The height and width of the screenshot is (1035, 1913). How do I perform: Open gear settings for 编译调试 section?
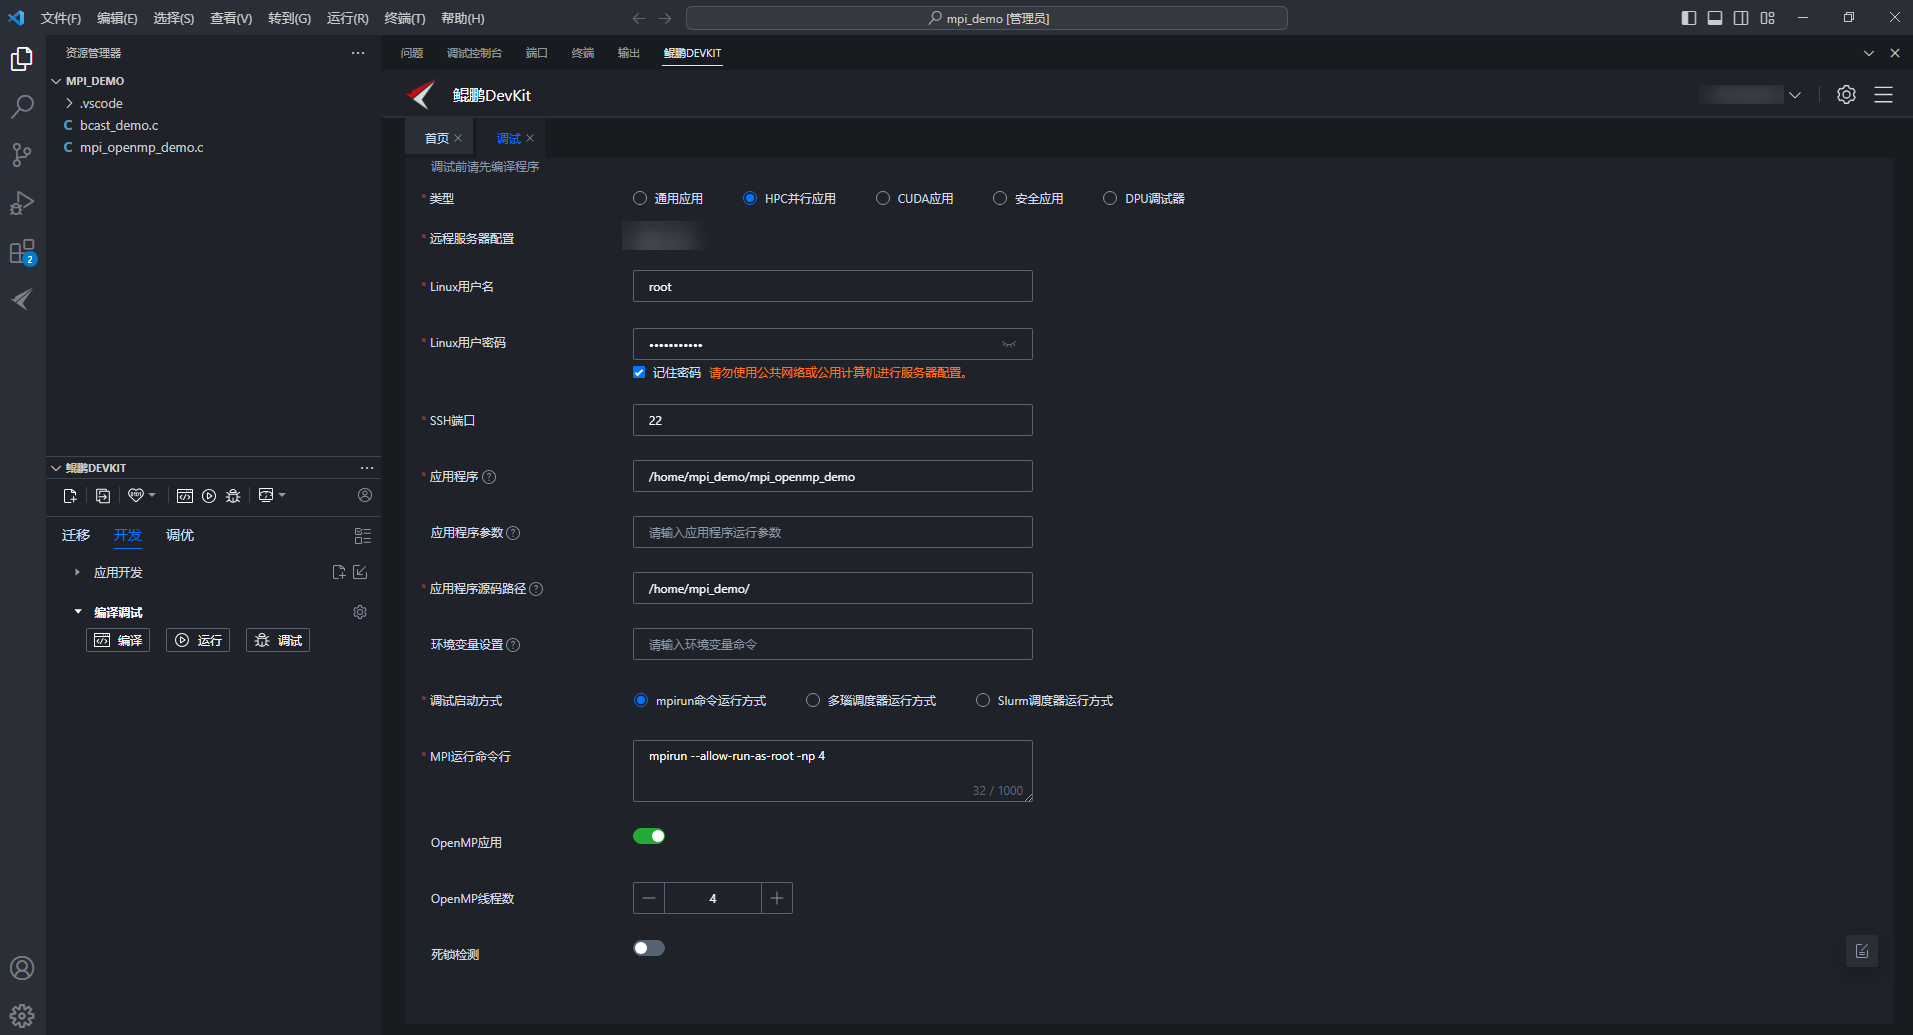(360, 612)
